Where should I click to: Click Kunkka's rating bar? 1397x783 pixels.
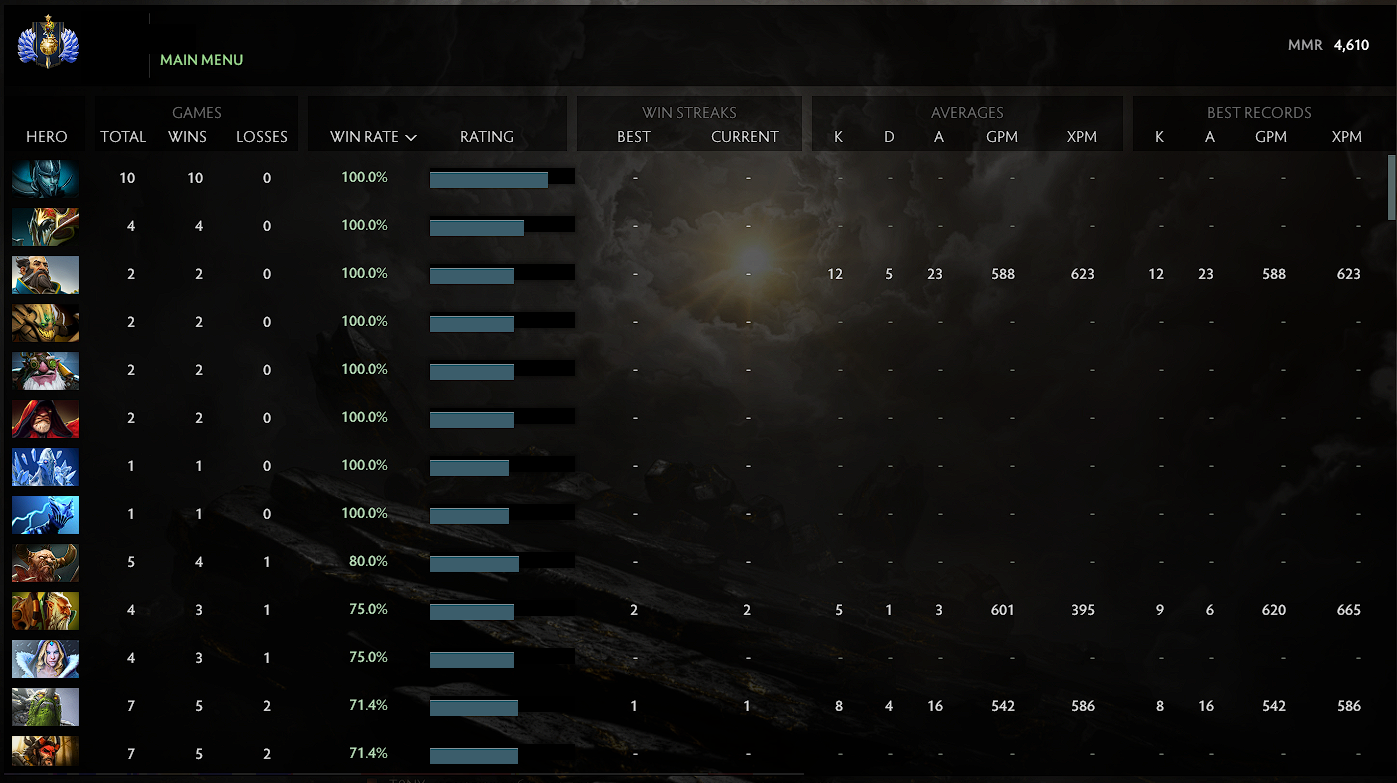(x=502, y=276)
